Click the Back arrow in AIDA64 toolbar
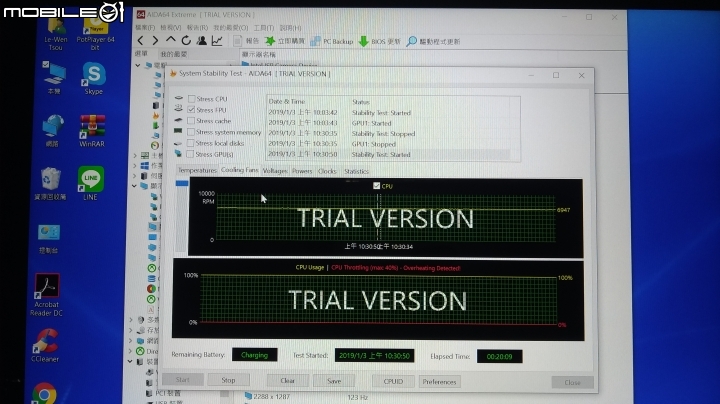Image resolution: width=720 pixels, height=404 pixels. [x=141, y=41]
